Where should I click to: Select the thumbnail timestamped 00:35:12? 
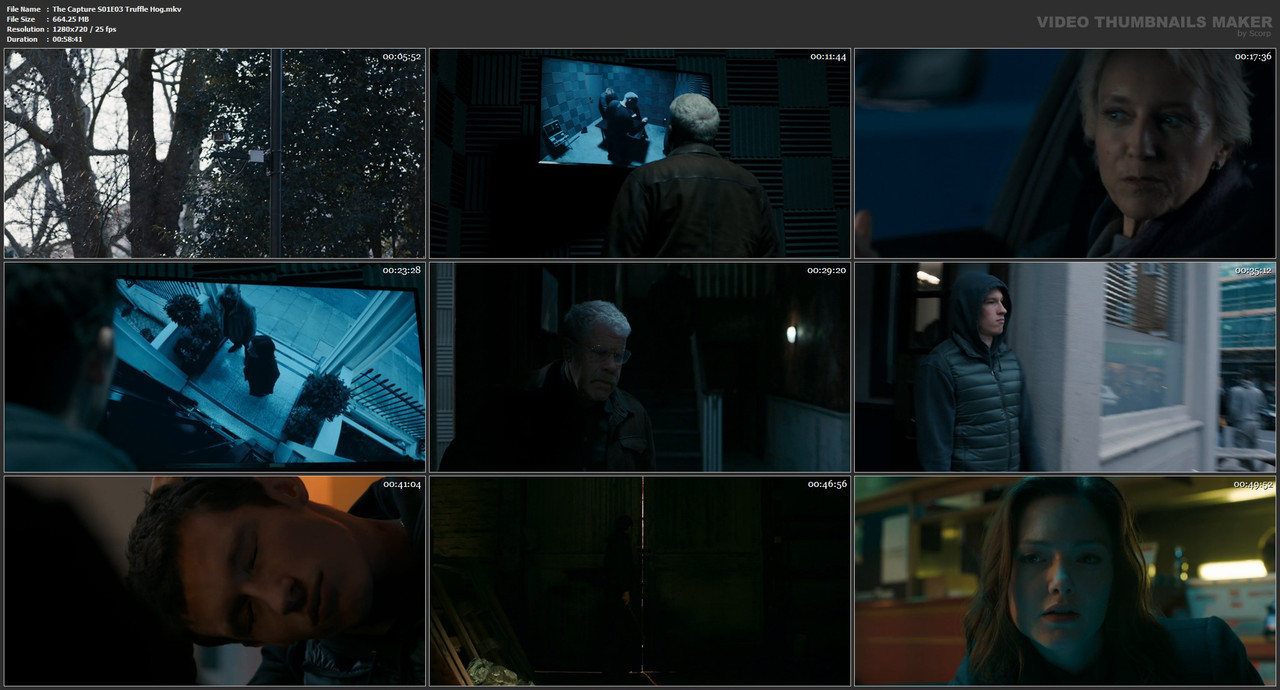(x=1065, y=367)
